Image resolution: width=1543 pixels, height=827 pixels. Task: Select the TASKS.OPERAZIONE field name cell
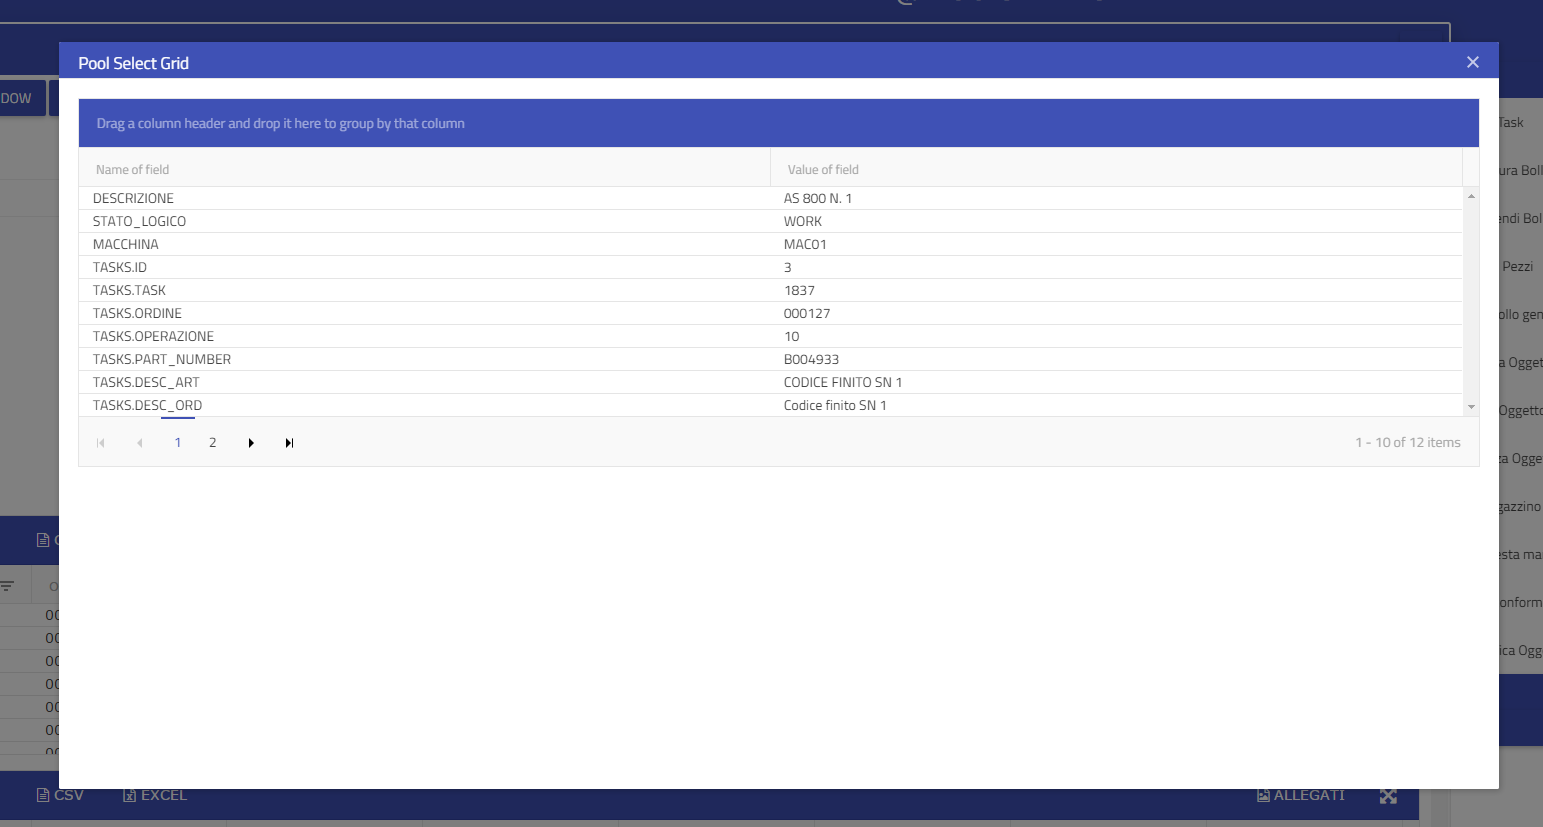click(x=425, y=336)
